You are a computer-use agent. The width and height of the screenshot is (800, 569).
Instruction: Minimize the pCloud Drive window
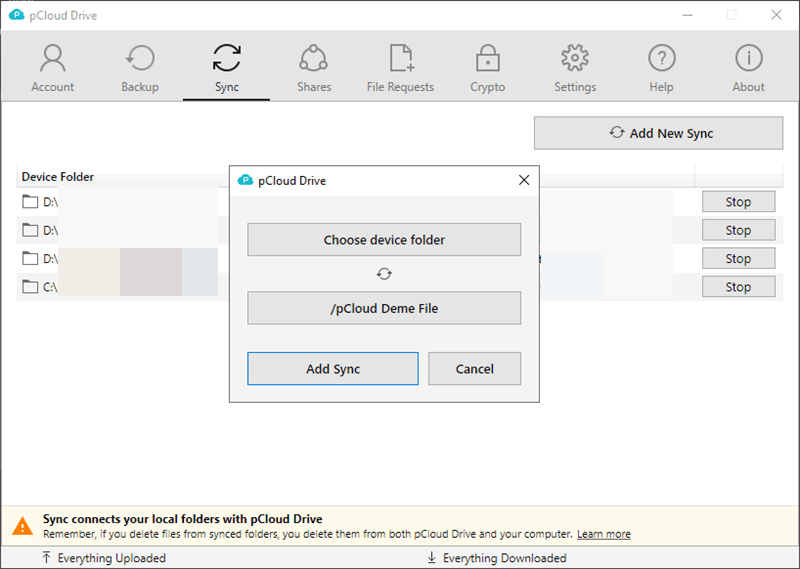click(x=687, y=15)
